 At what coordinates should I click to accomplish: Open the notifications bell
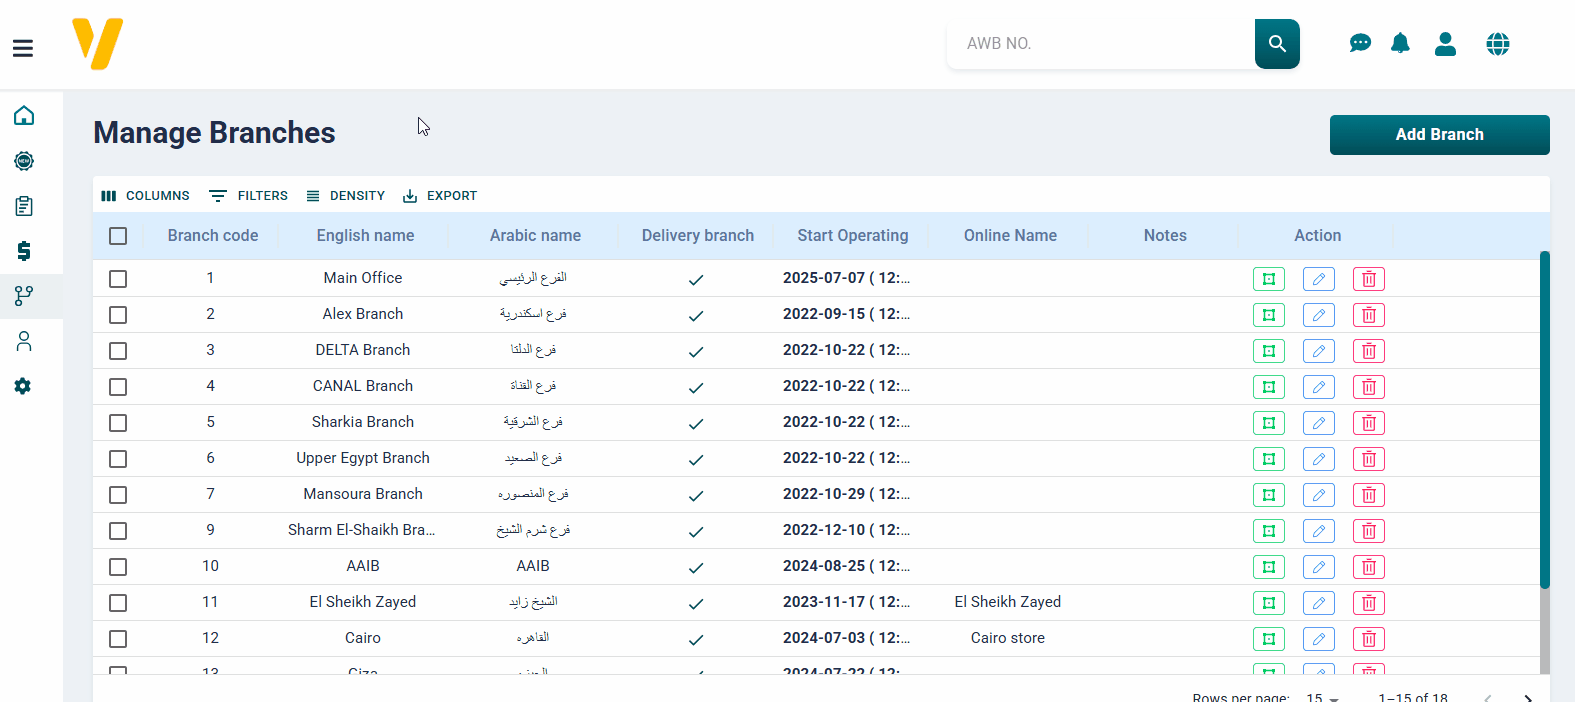click(1400, 44)
